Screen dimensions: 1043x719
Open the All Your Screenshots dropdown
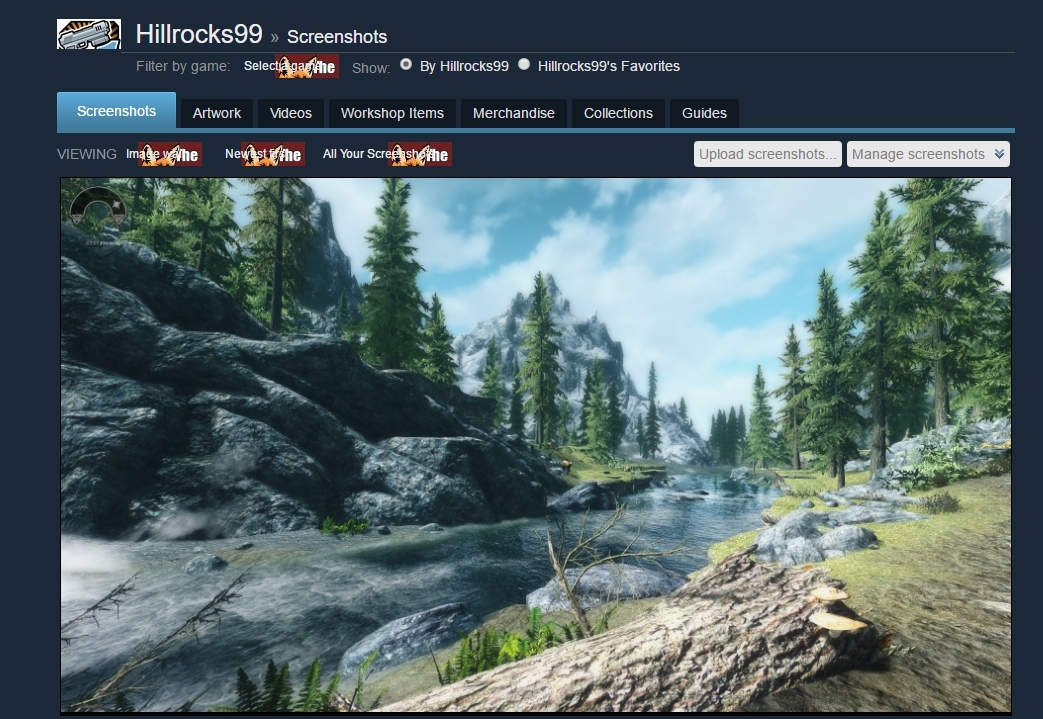click(386, 154)
